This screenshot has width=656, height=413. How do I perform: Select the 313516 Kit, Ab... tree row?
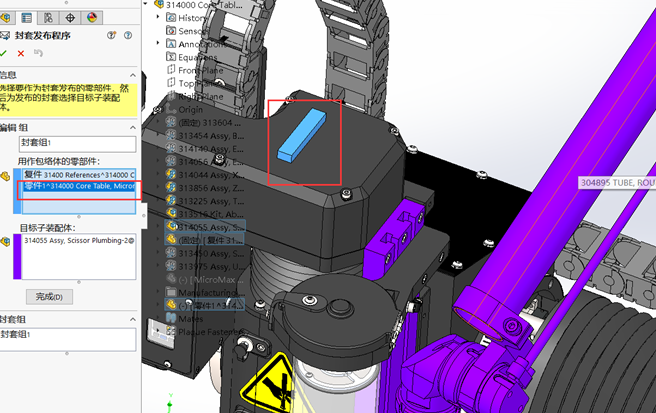click(x=205, y=213)
